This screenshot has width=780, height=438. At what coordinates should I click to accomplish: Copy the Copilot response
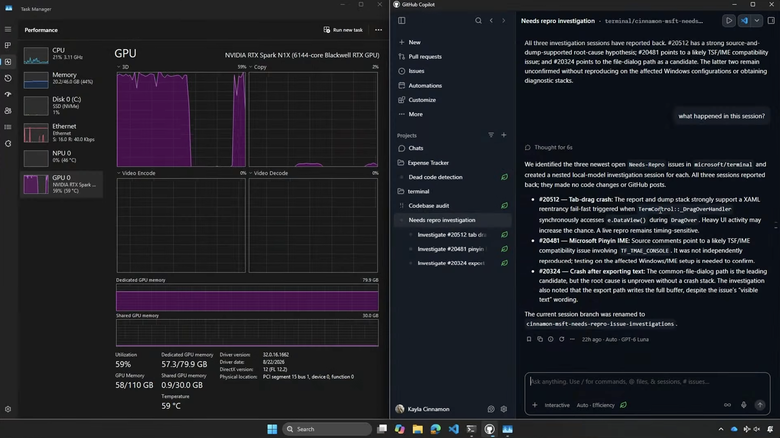pyautogui.click(x=540, y=339)
